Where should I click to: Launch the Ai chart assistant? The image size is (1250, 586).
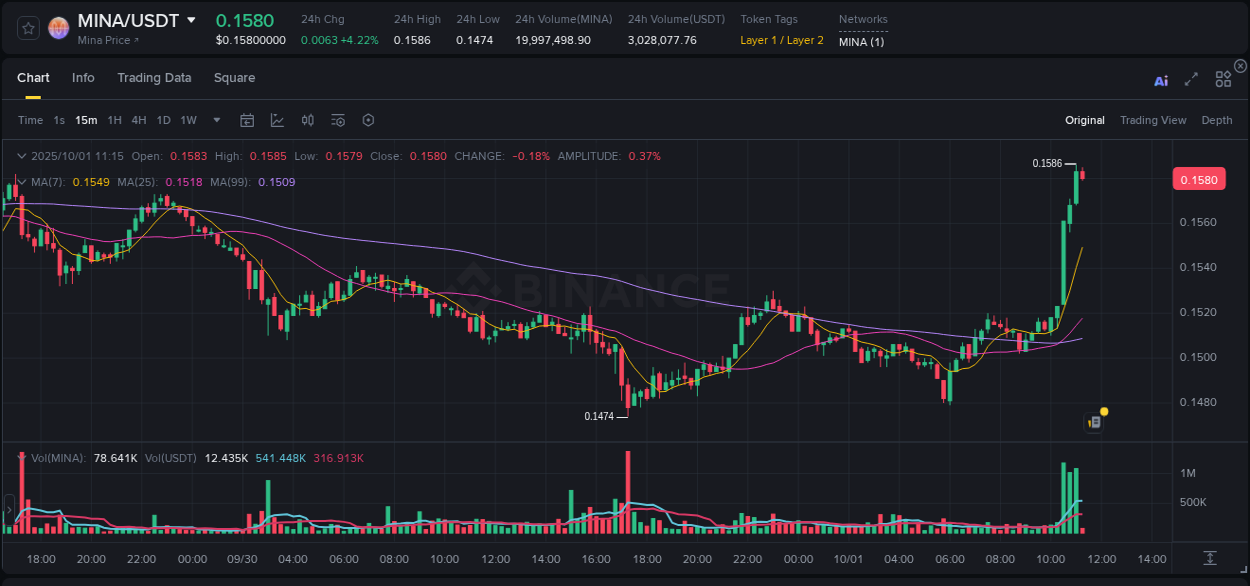(x=1161, y=78)
